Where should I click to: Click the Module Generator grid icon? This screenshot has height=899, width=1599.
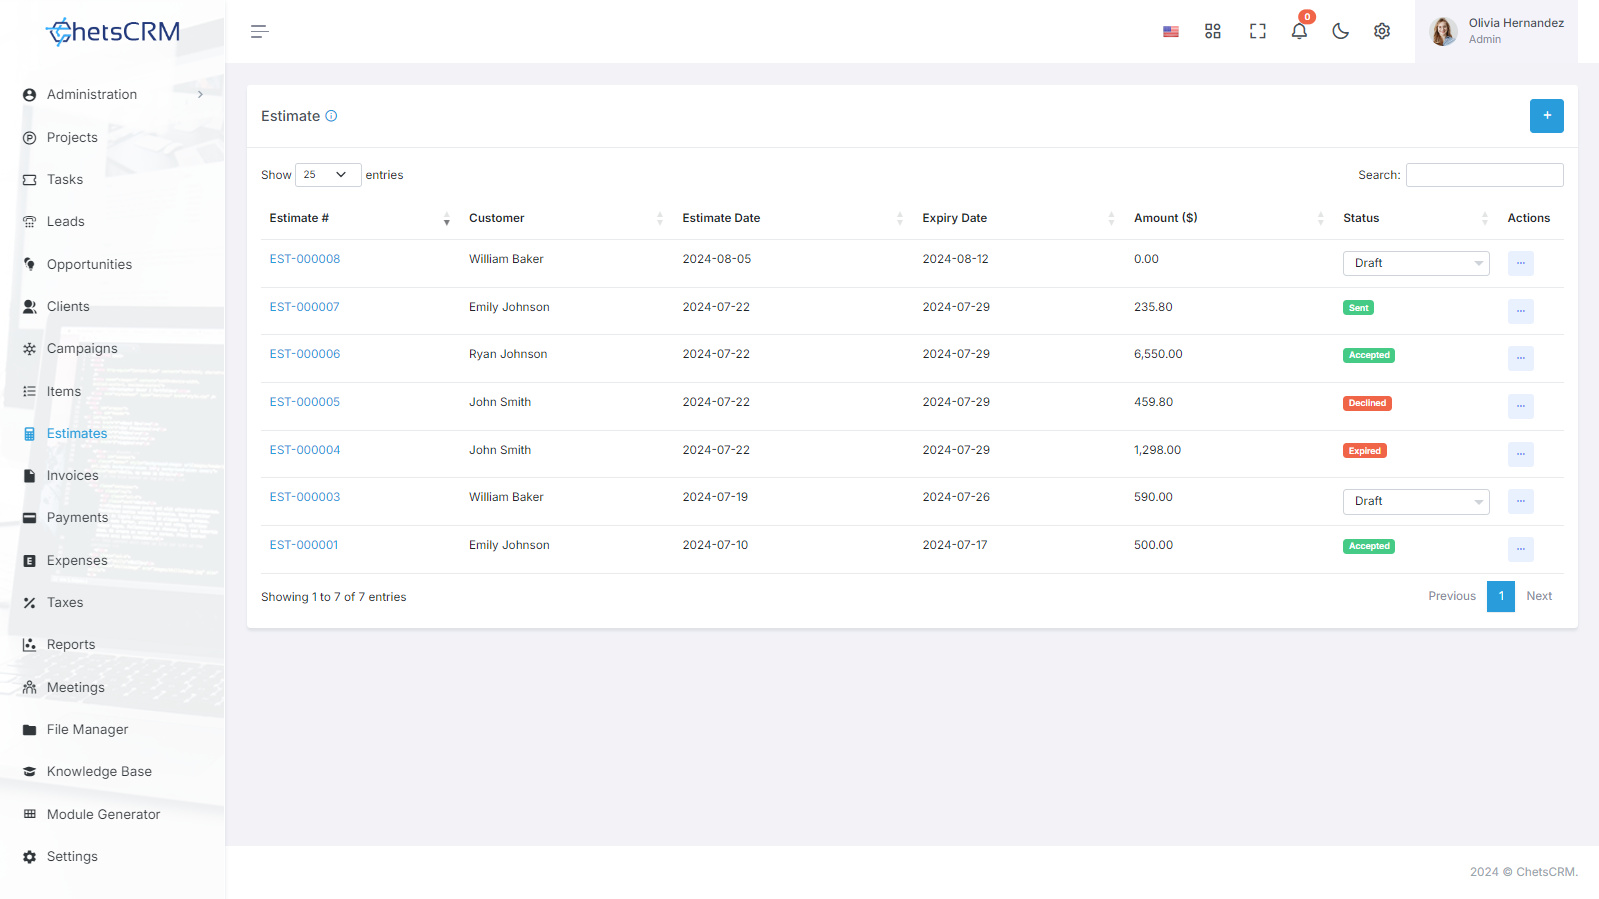coord(29,815)
